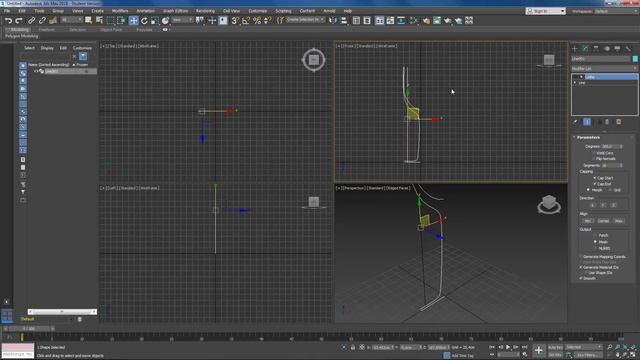Open the Utilities wrench tab
The height and width of the screenshot is (360, 640).
point(628,49)
